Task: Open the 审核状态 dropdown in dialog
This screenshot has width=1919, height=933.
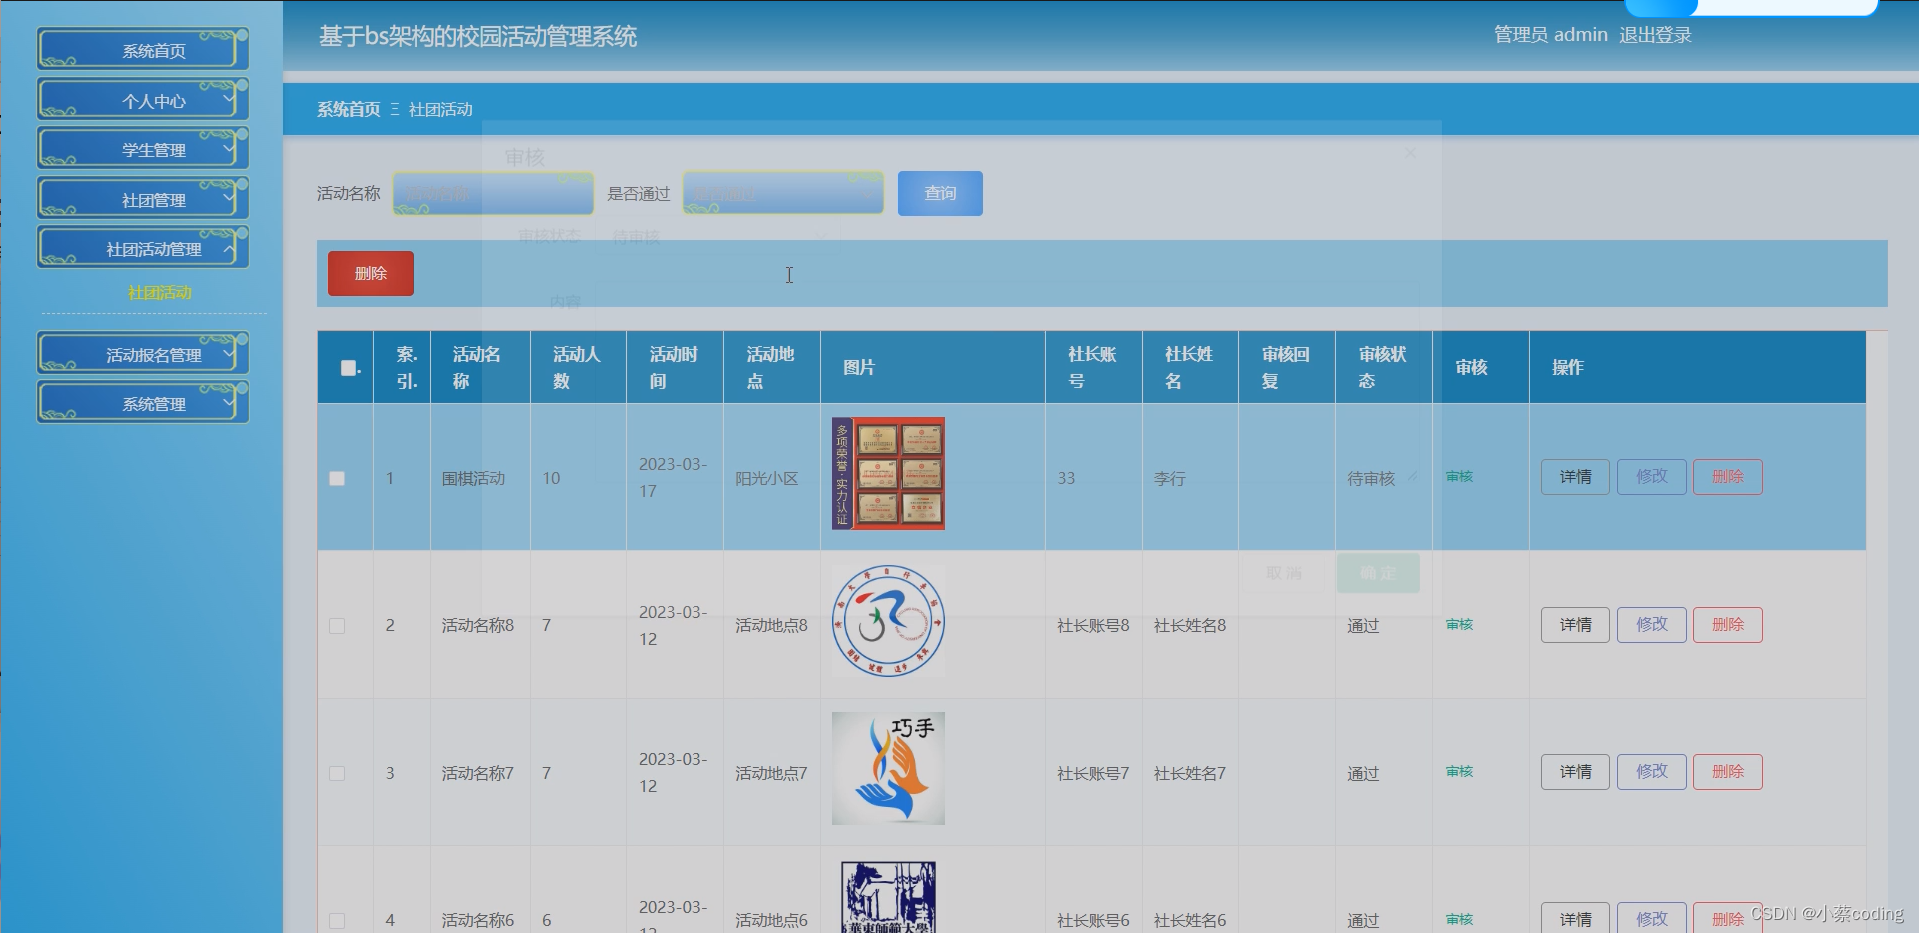Action: coord(718,237)
